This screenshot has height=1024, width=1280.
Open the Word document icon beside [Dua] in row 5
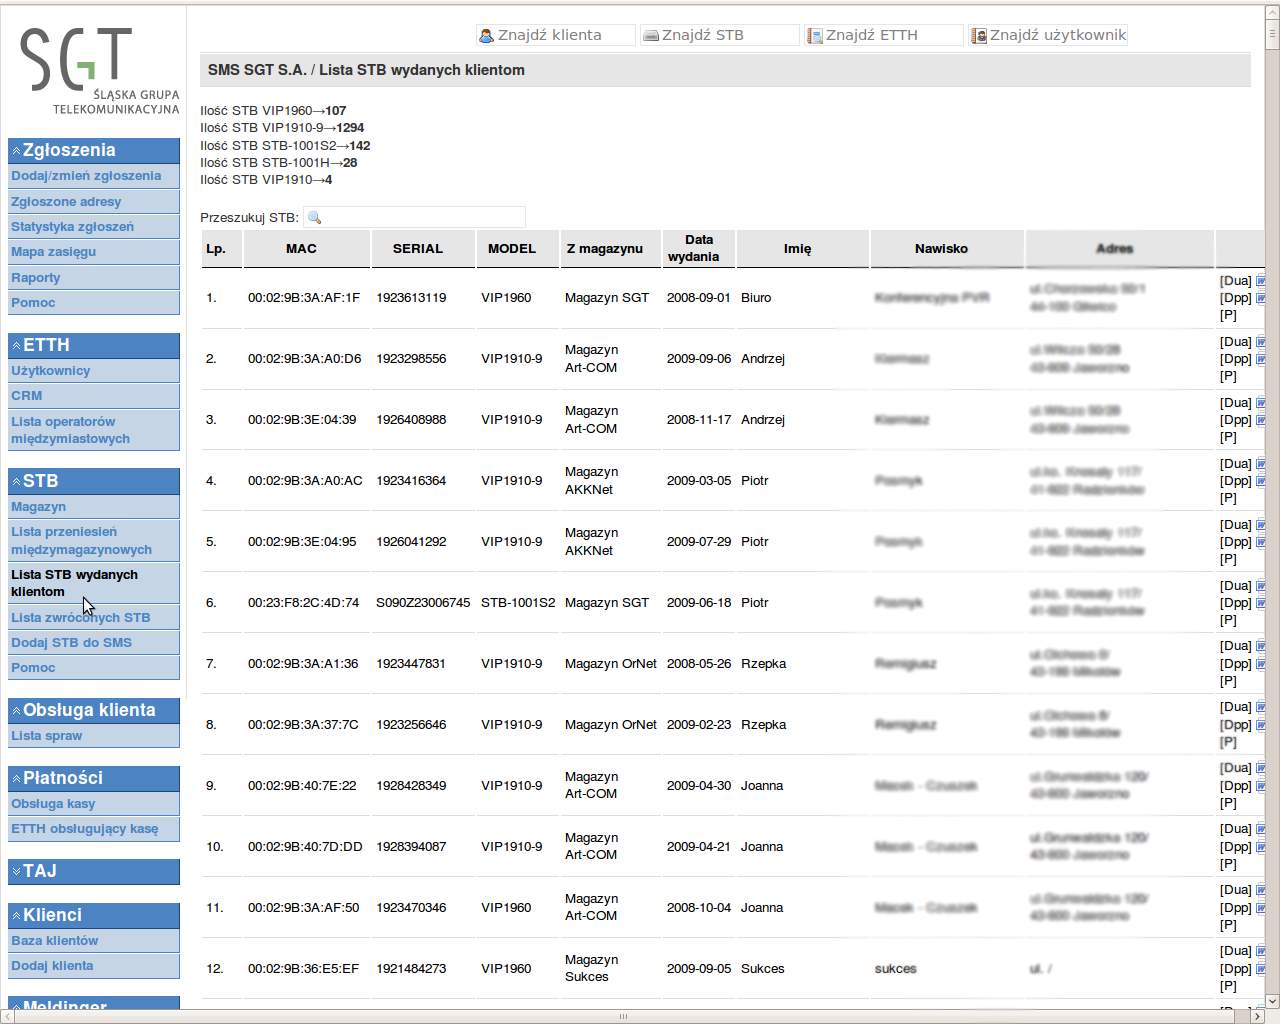click(1260, 525)
